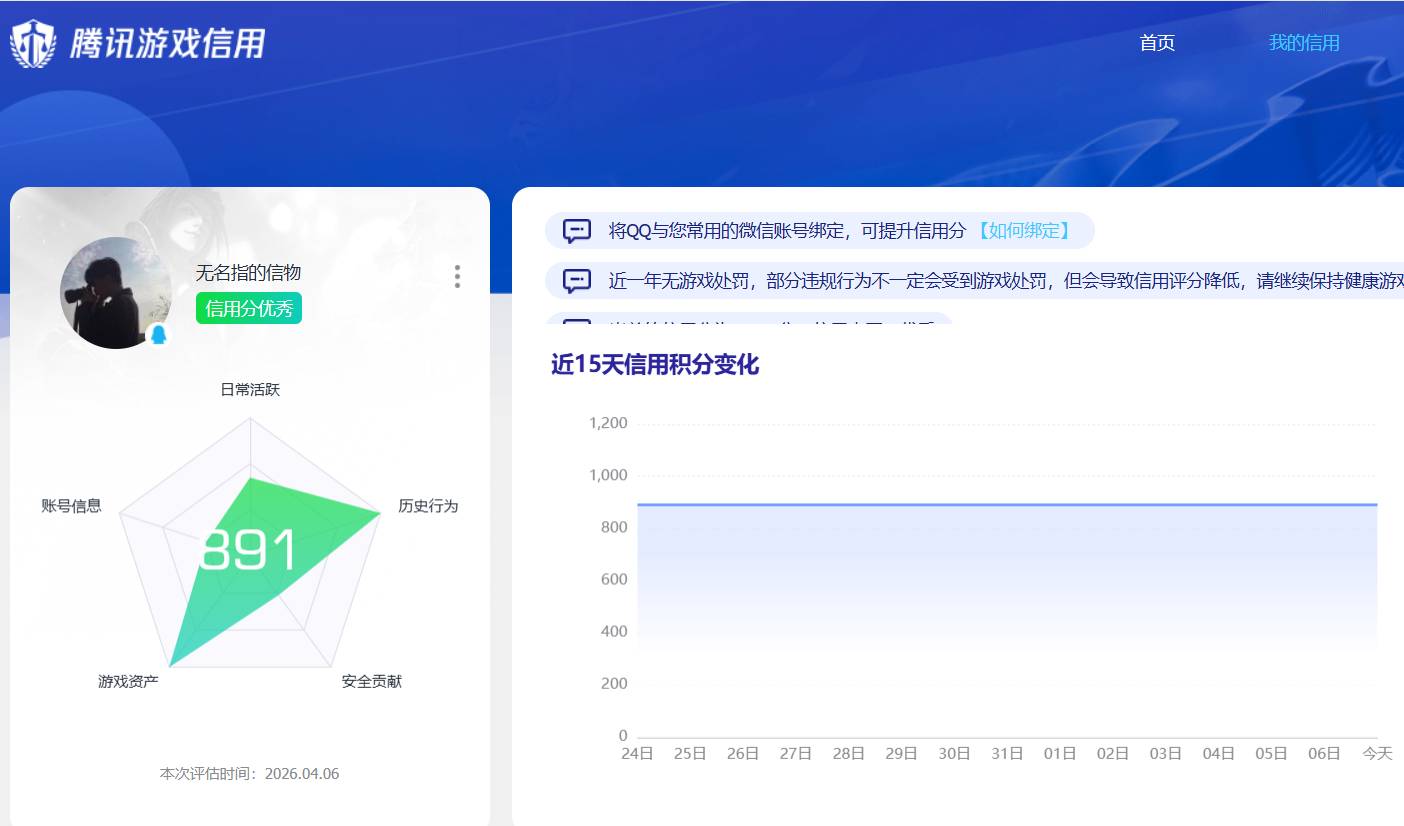This screenshot has height=826, width=1404.
Task: Go to the 首页 navigation item
Action: click(x=1156, y=43)
